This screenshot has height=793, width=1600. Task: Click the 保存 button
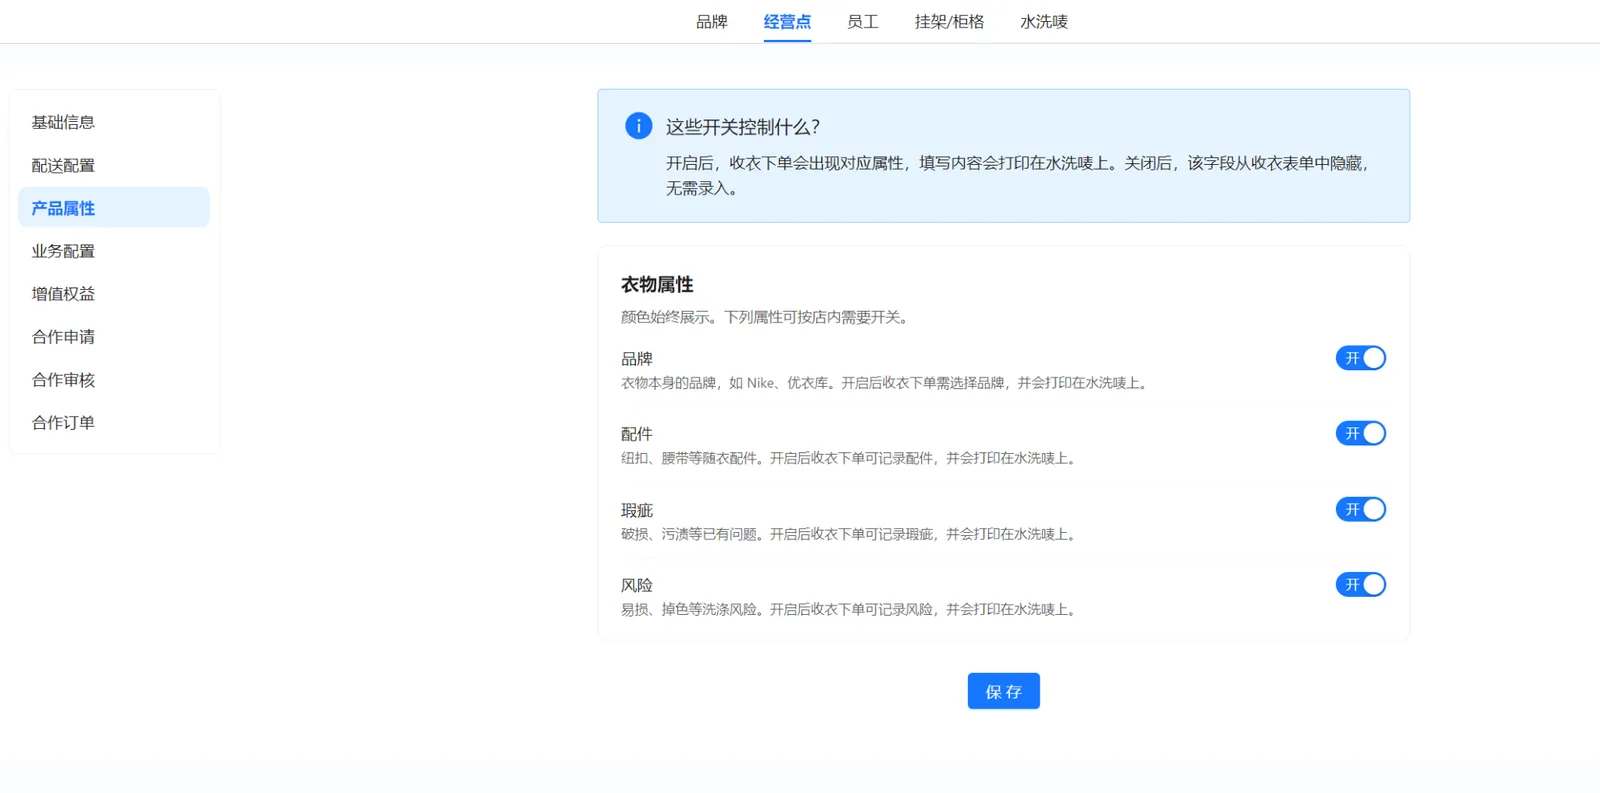pyautogui.click(x=1003, y=691)
